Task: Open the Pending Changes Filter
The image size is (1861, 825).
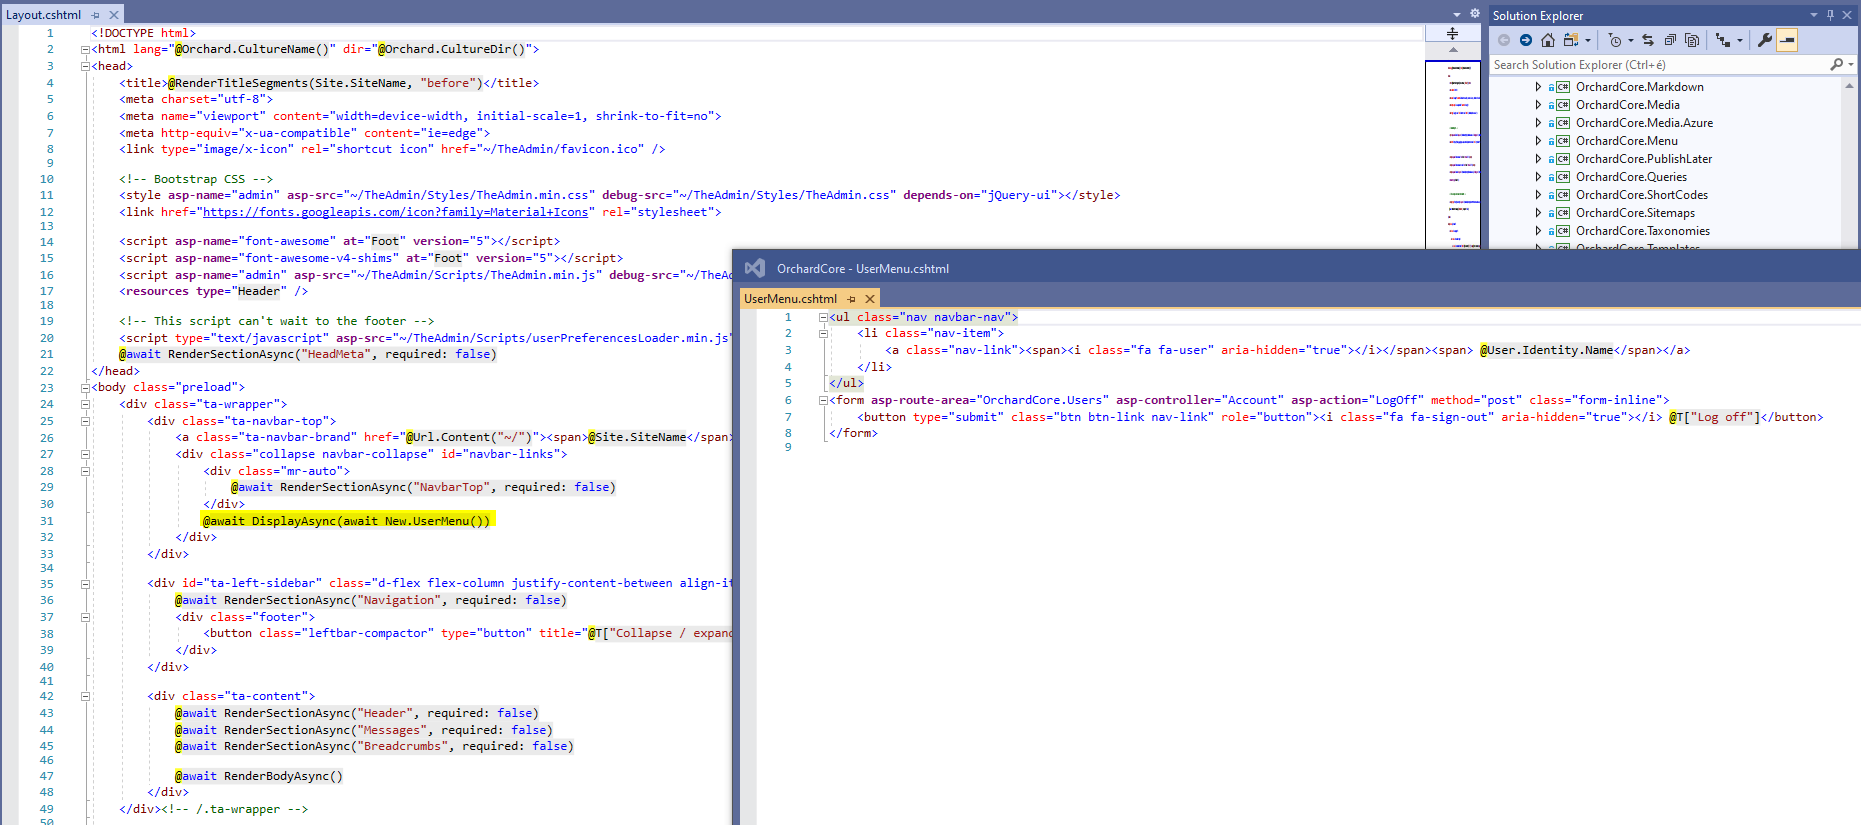Action: pos(1615,40)
